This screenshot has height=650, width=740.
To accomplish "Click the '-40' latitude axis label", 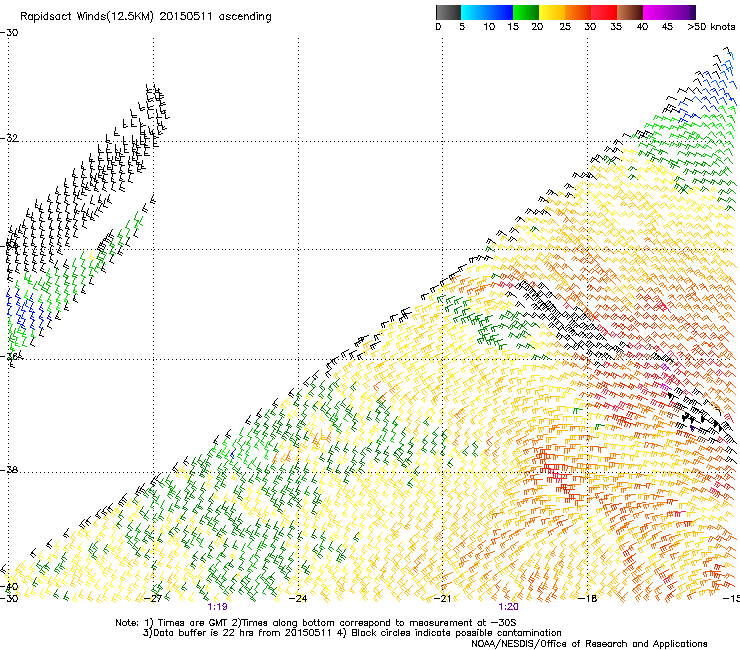I will tap(9, 587).
